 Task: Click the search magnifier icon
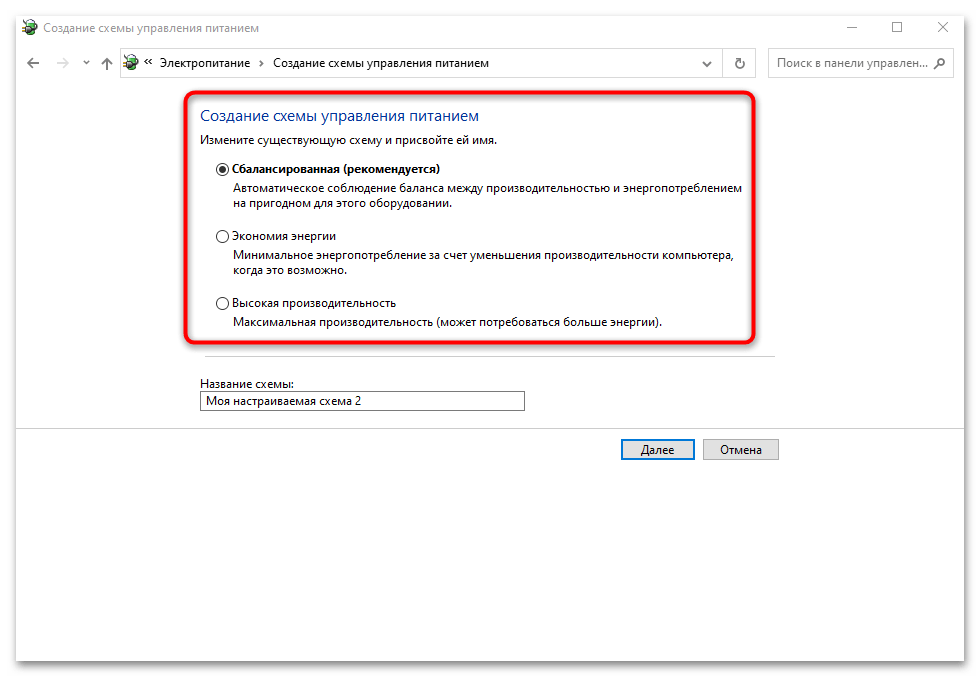click(939, 63)
